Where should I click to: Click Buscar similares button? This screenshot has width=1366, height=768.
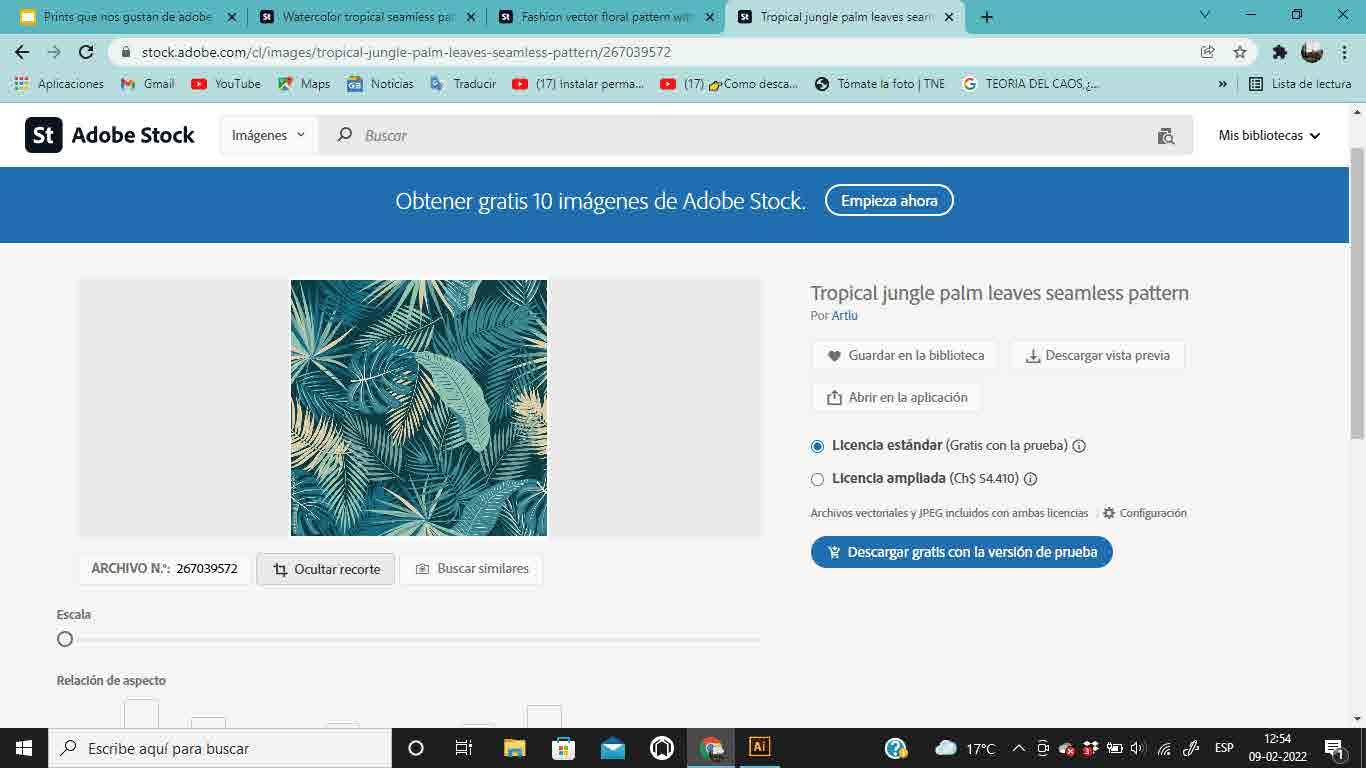coord(472,569)
